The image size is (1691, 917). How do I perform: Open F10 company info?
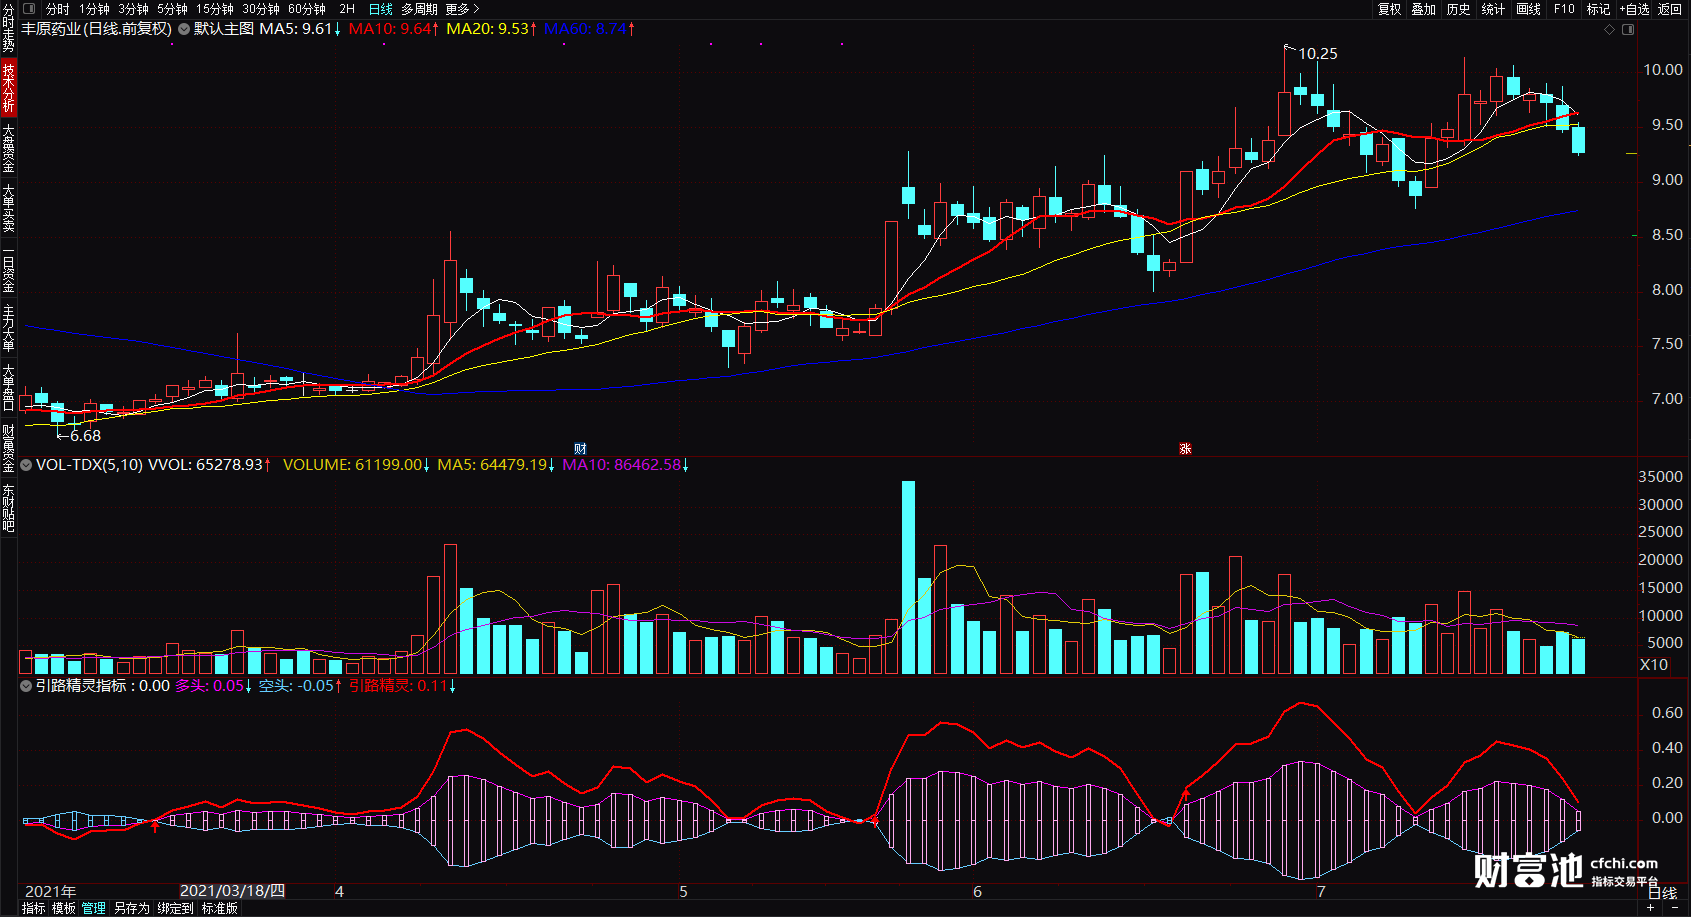[x=1564, y=9]
